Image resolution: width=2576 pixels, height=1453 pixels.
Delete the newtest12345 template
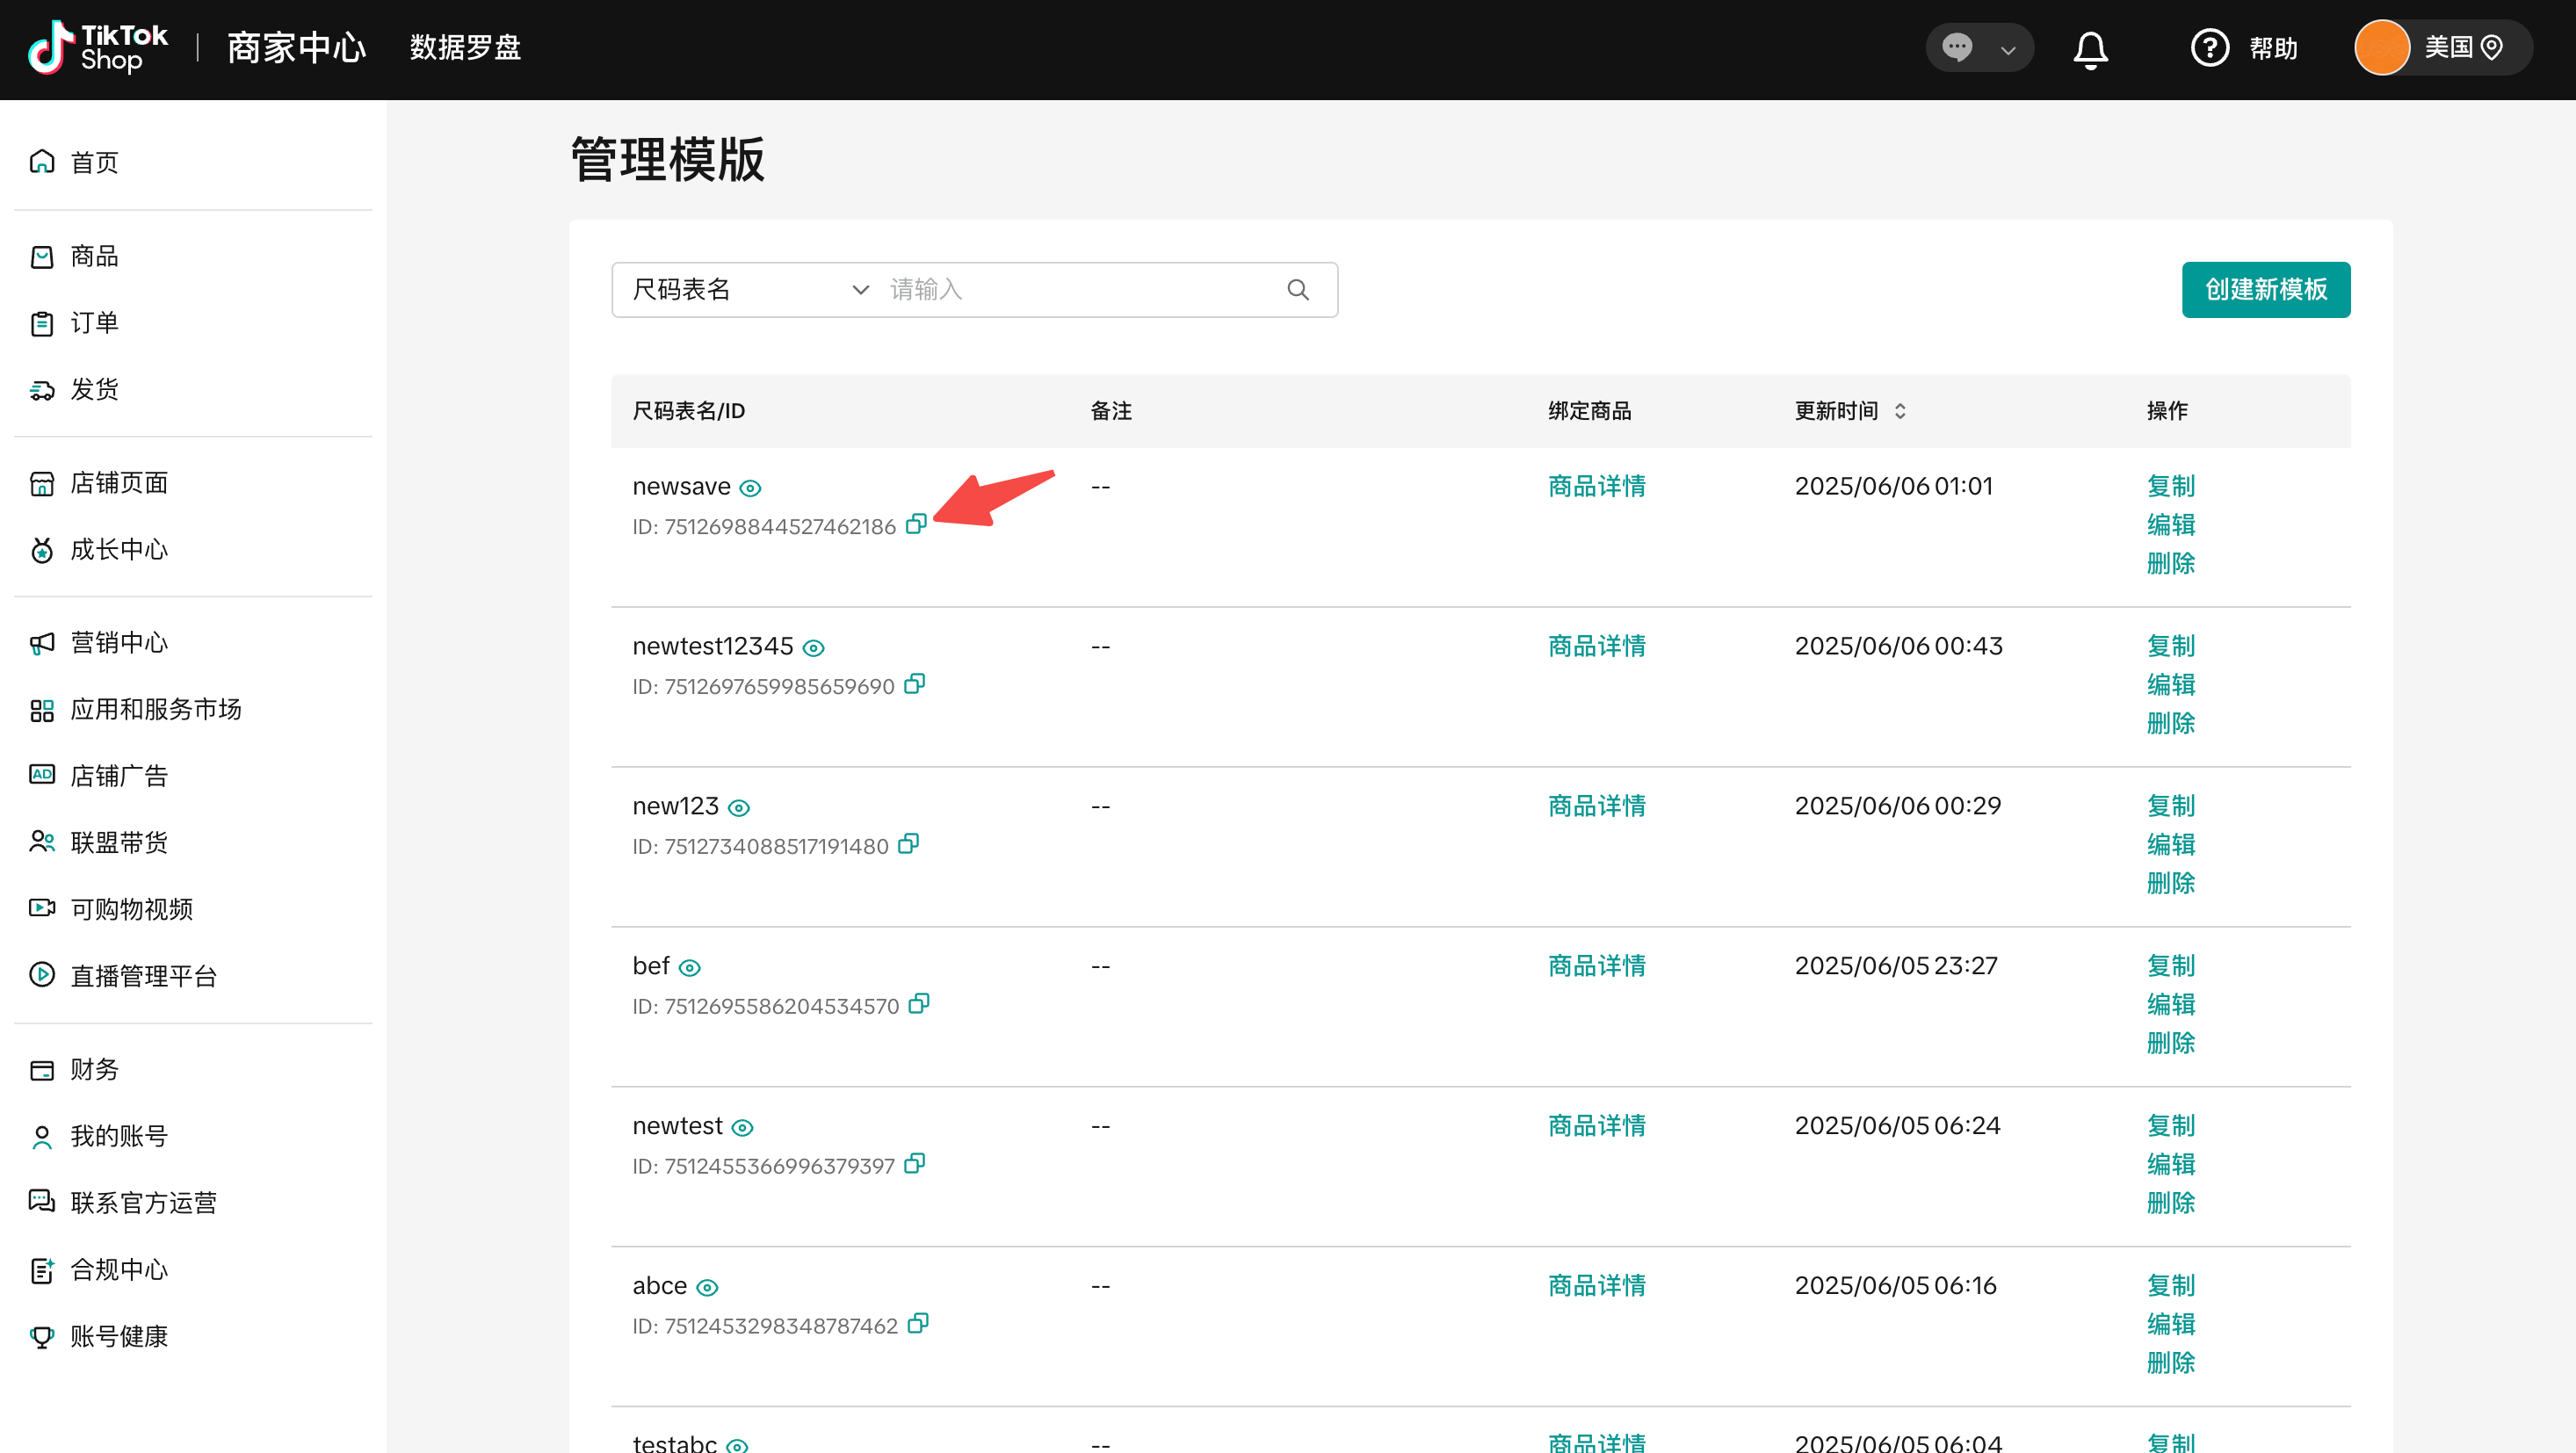2170,723
